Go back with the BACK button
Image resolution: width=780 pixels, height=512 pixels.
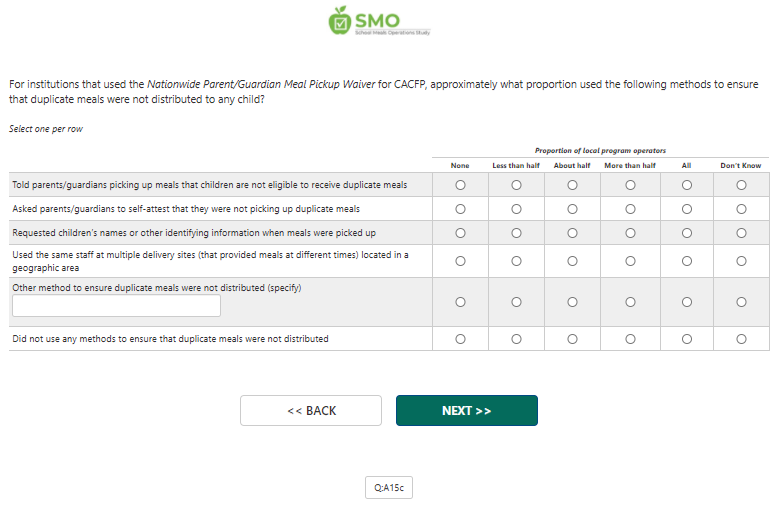tap(311, 411)
